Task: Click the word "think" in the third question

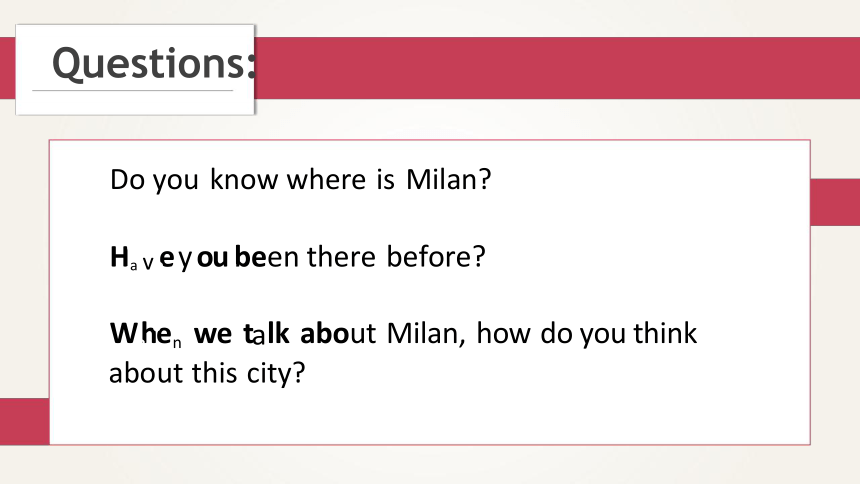Action: (665, 333)
